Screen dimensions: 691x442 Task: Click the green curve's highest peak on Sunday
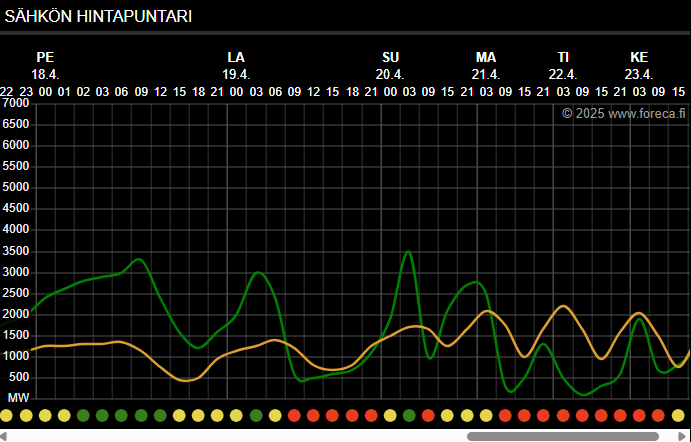click(408, 251)
